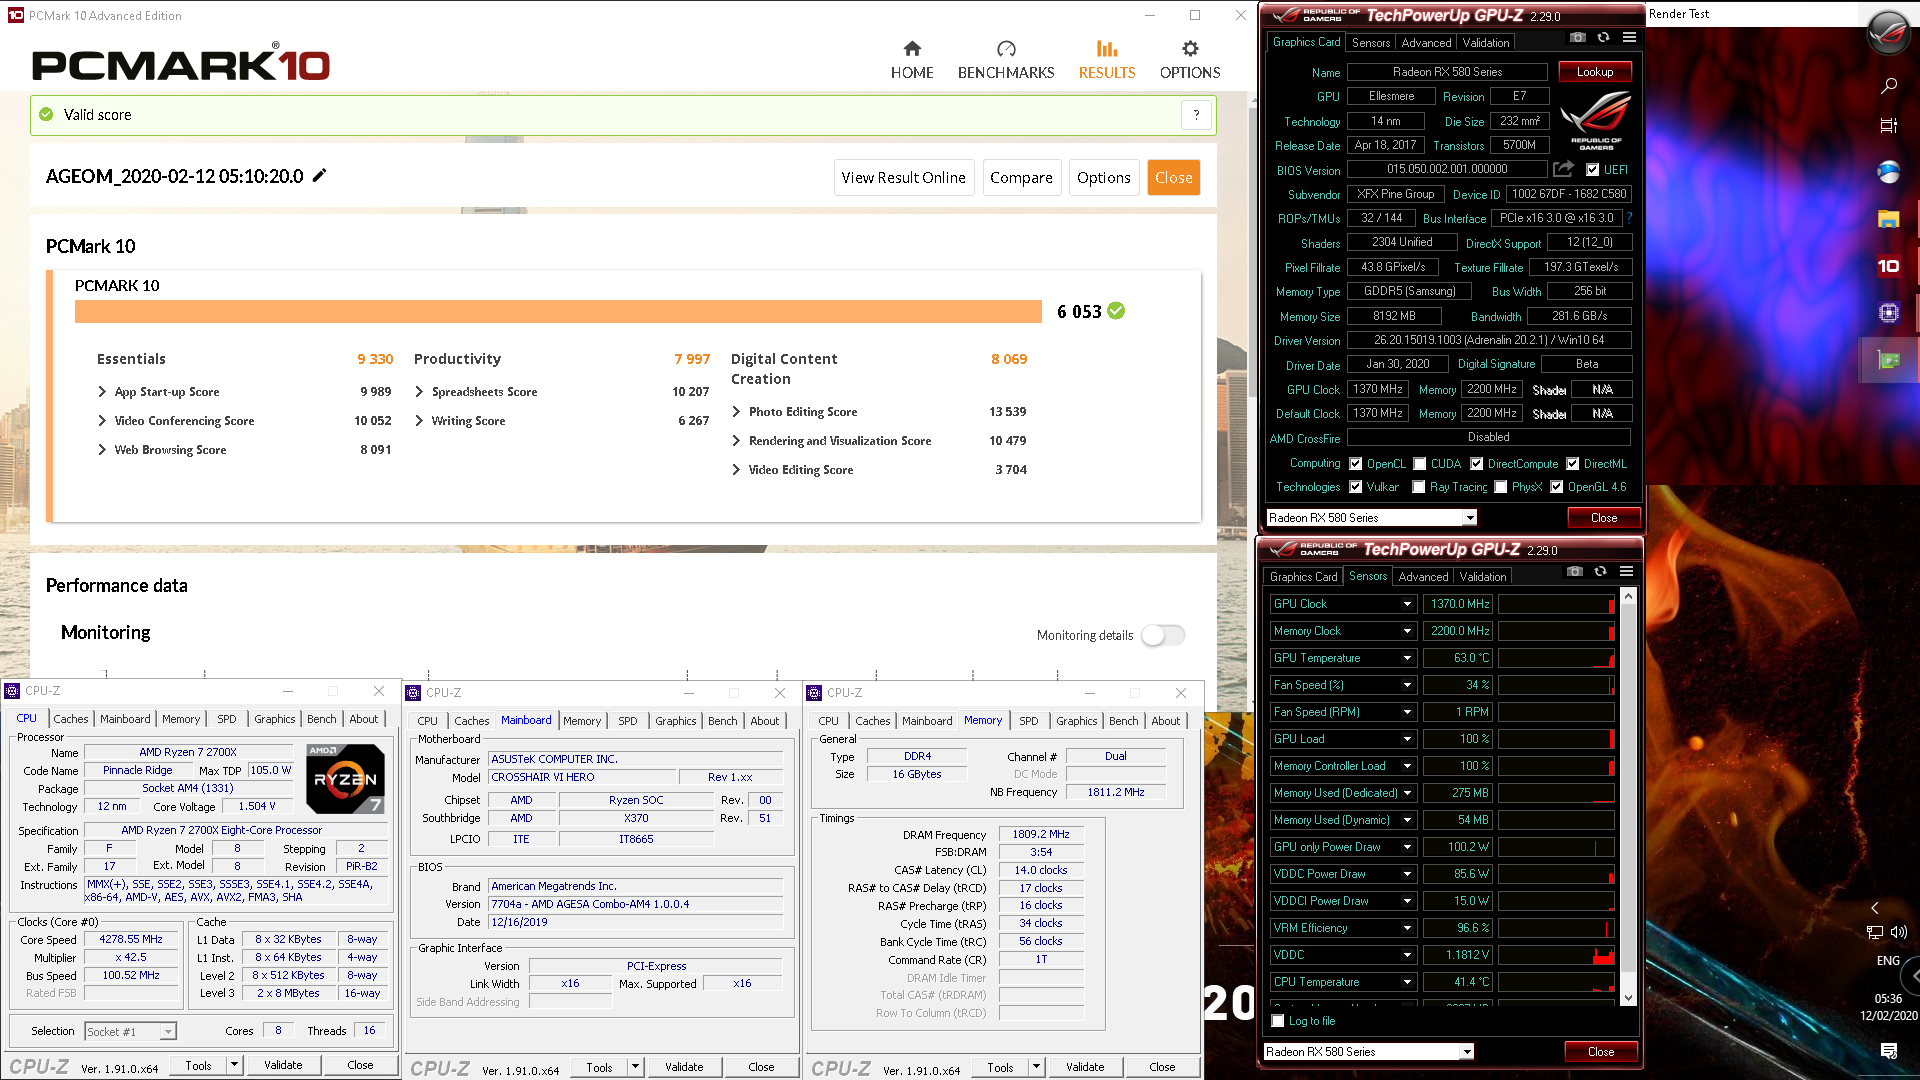Open the RESULTS bar chart icon
The height and width of the screenshot is (1080, 1920).
(1106, 48)
